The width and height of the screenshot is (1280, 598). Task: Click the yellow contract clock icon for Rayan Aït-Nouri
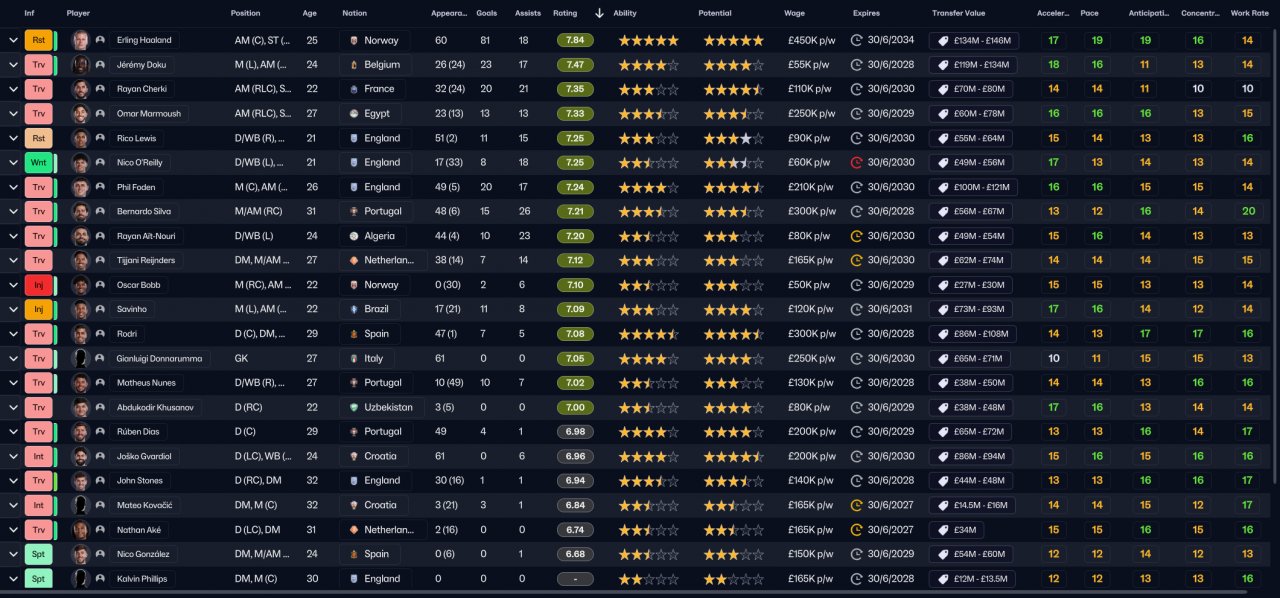856,236
